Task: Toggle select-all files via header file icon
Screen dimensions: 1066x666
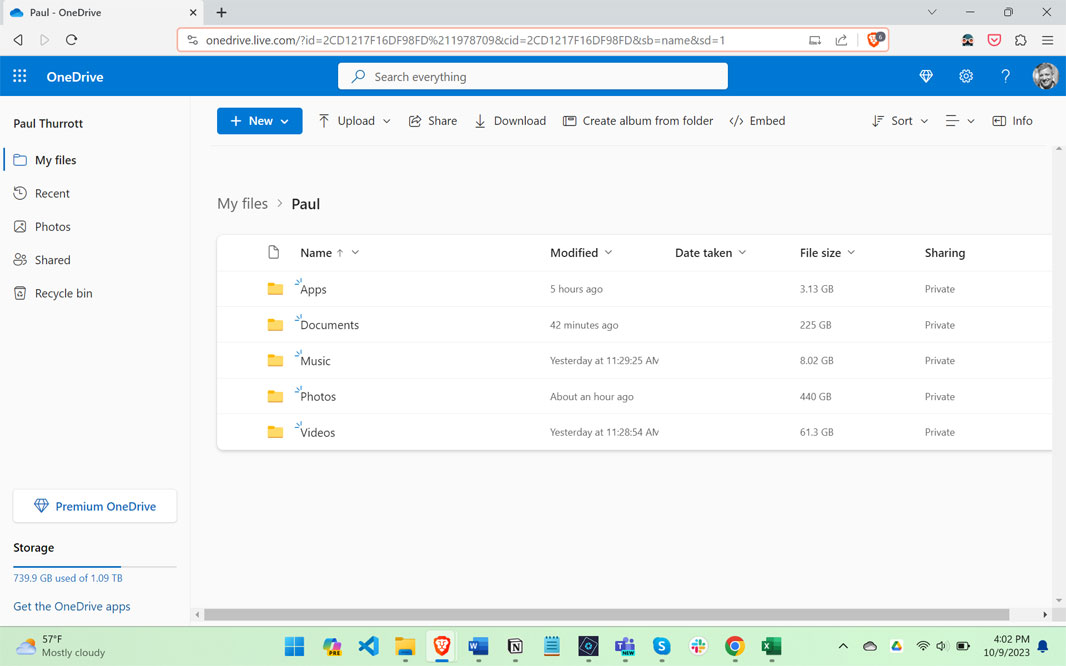Action: [x=273, y=252]
